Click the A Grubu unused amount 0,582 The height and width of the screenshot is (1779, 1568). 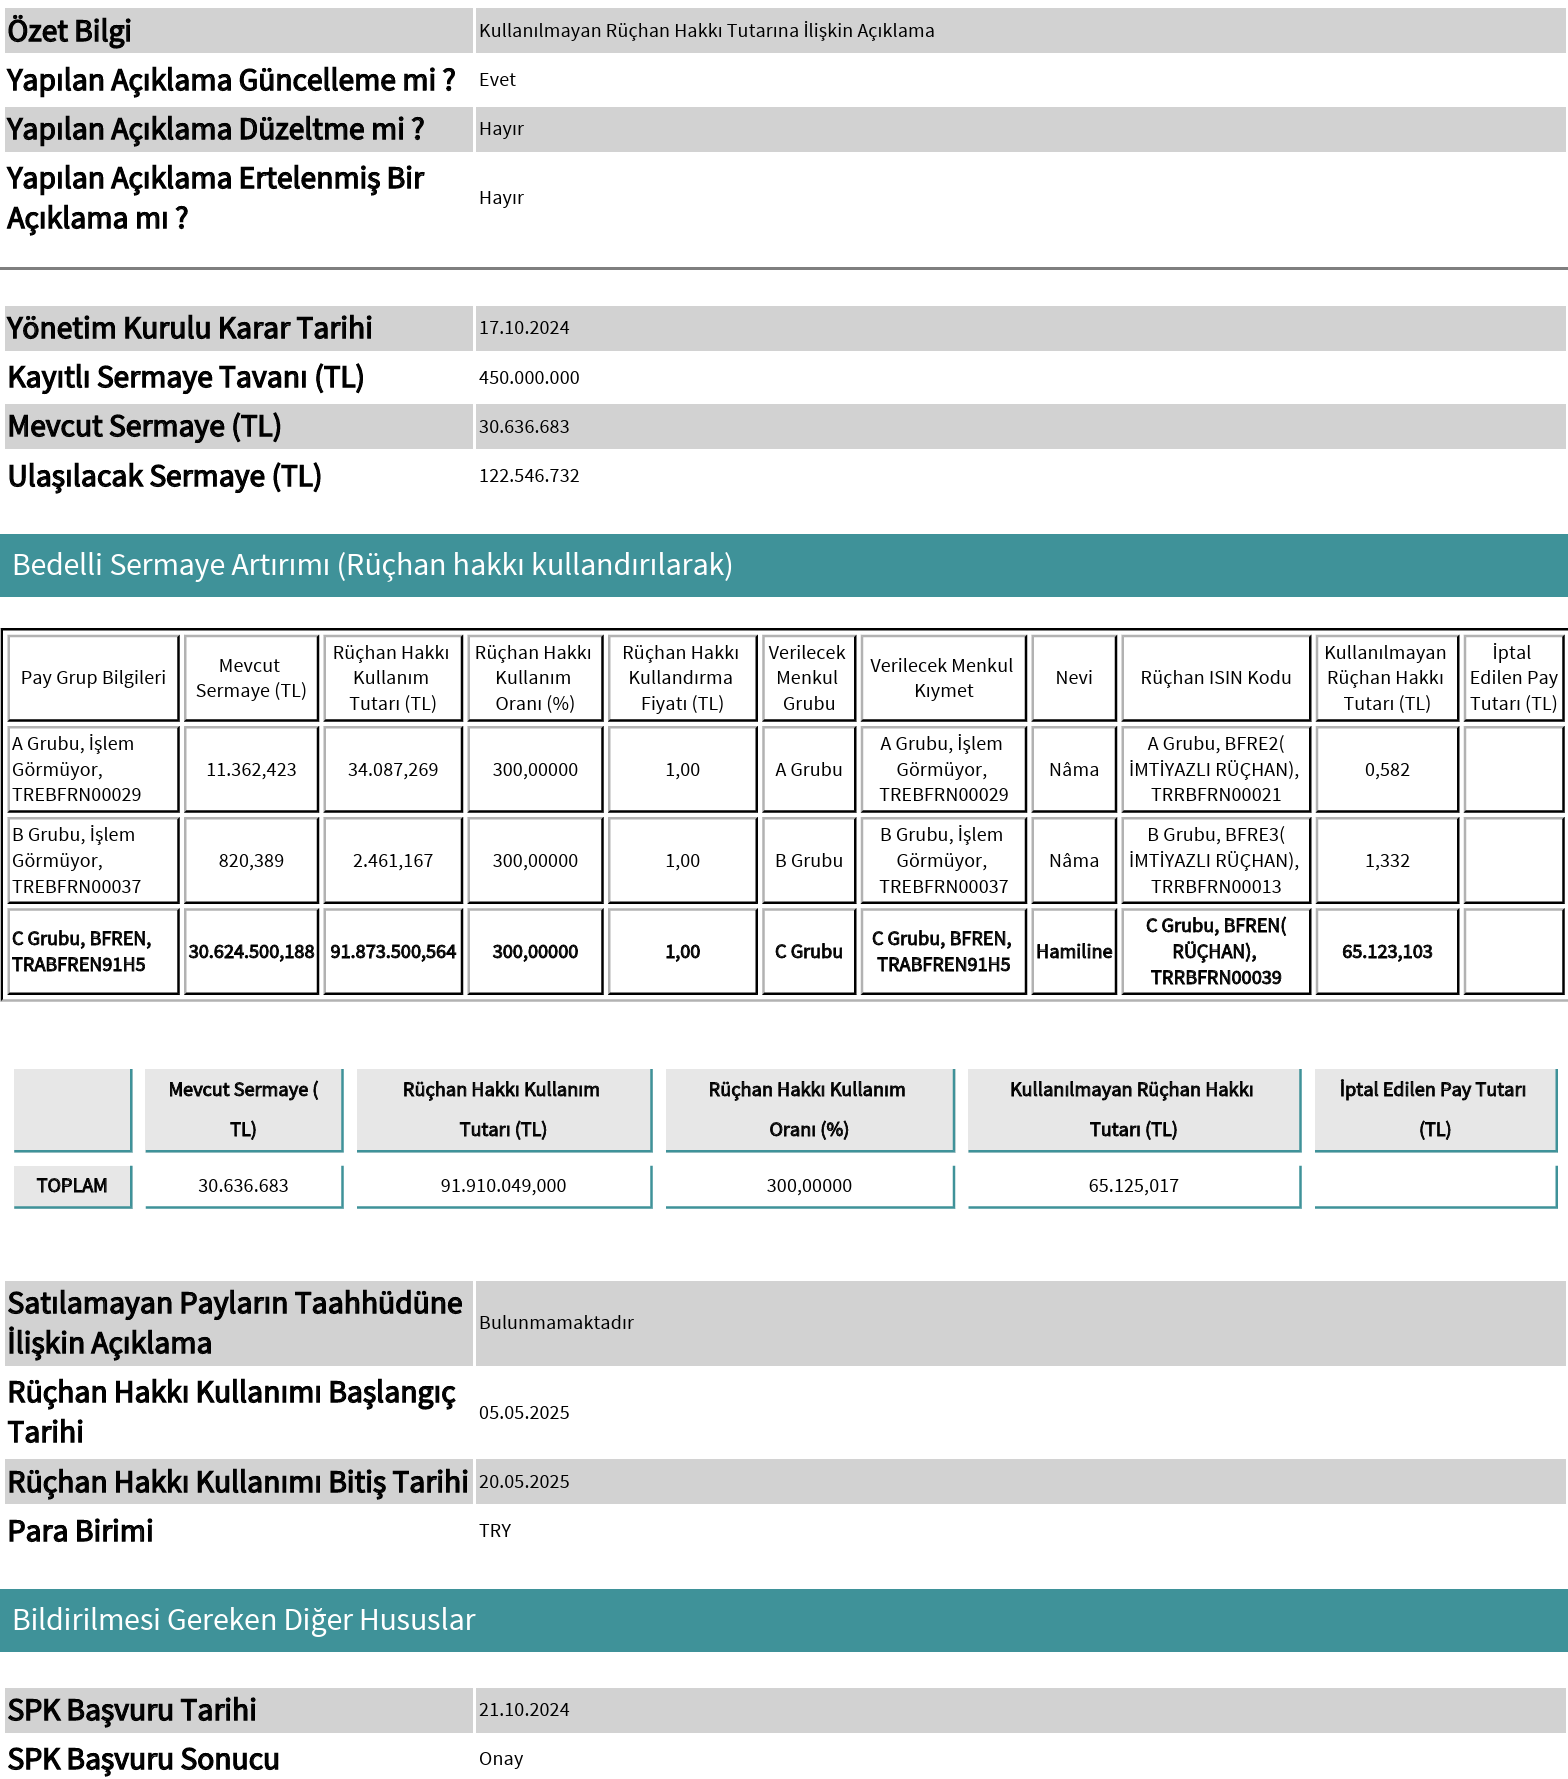(x=1387, y=770)
